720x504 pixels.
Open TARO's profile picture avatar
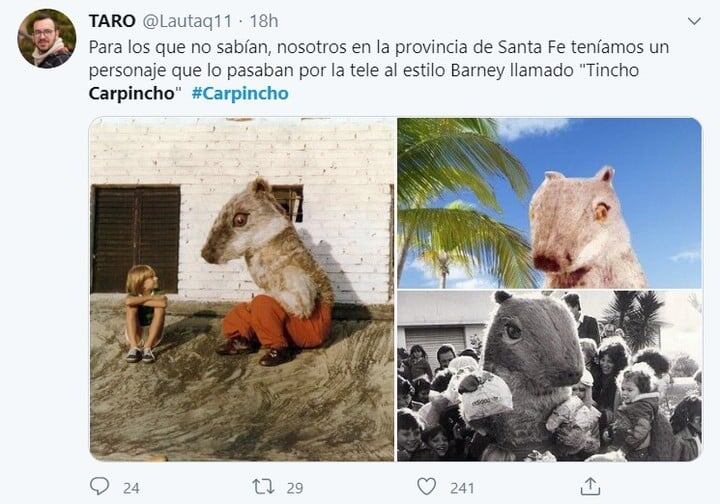47,39
